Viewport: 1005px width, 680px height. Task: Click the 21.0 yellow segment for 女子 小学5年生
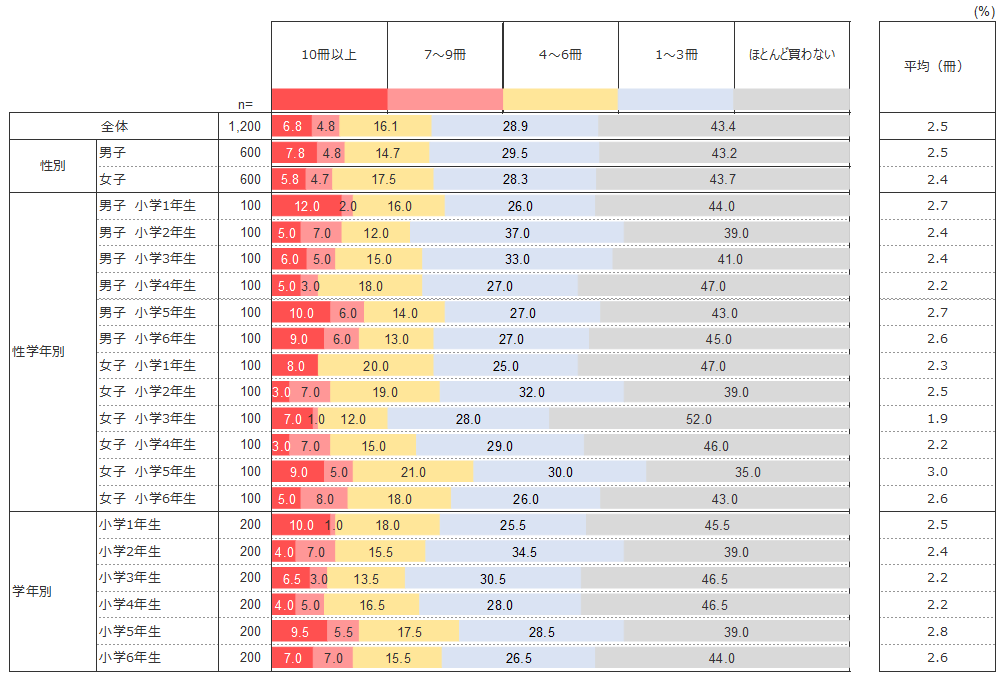(x=413, y=472)
